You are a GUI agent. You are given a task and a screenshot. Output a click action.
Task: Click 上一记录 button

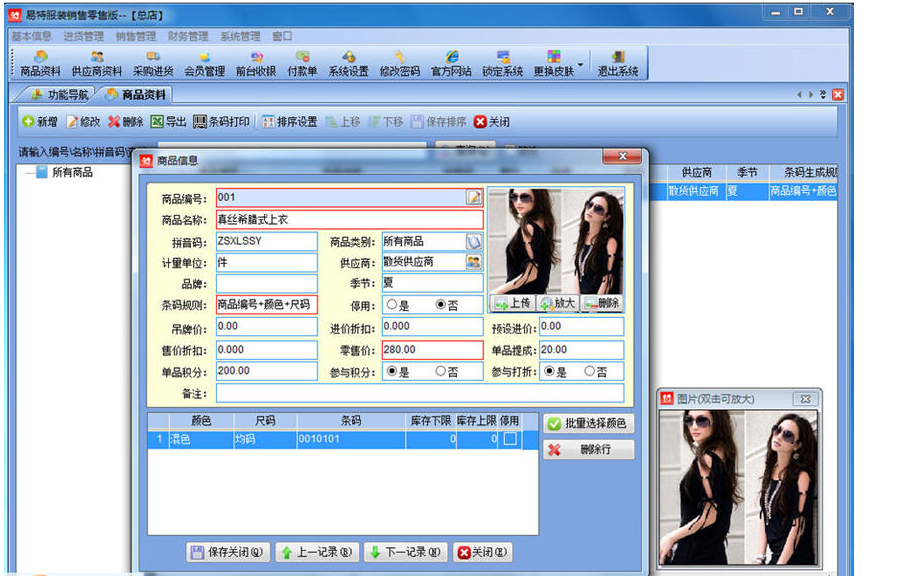(317, 552)
